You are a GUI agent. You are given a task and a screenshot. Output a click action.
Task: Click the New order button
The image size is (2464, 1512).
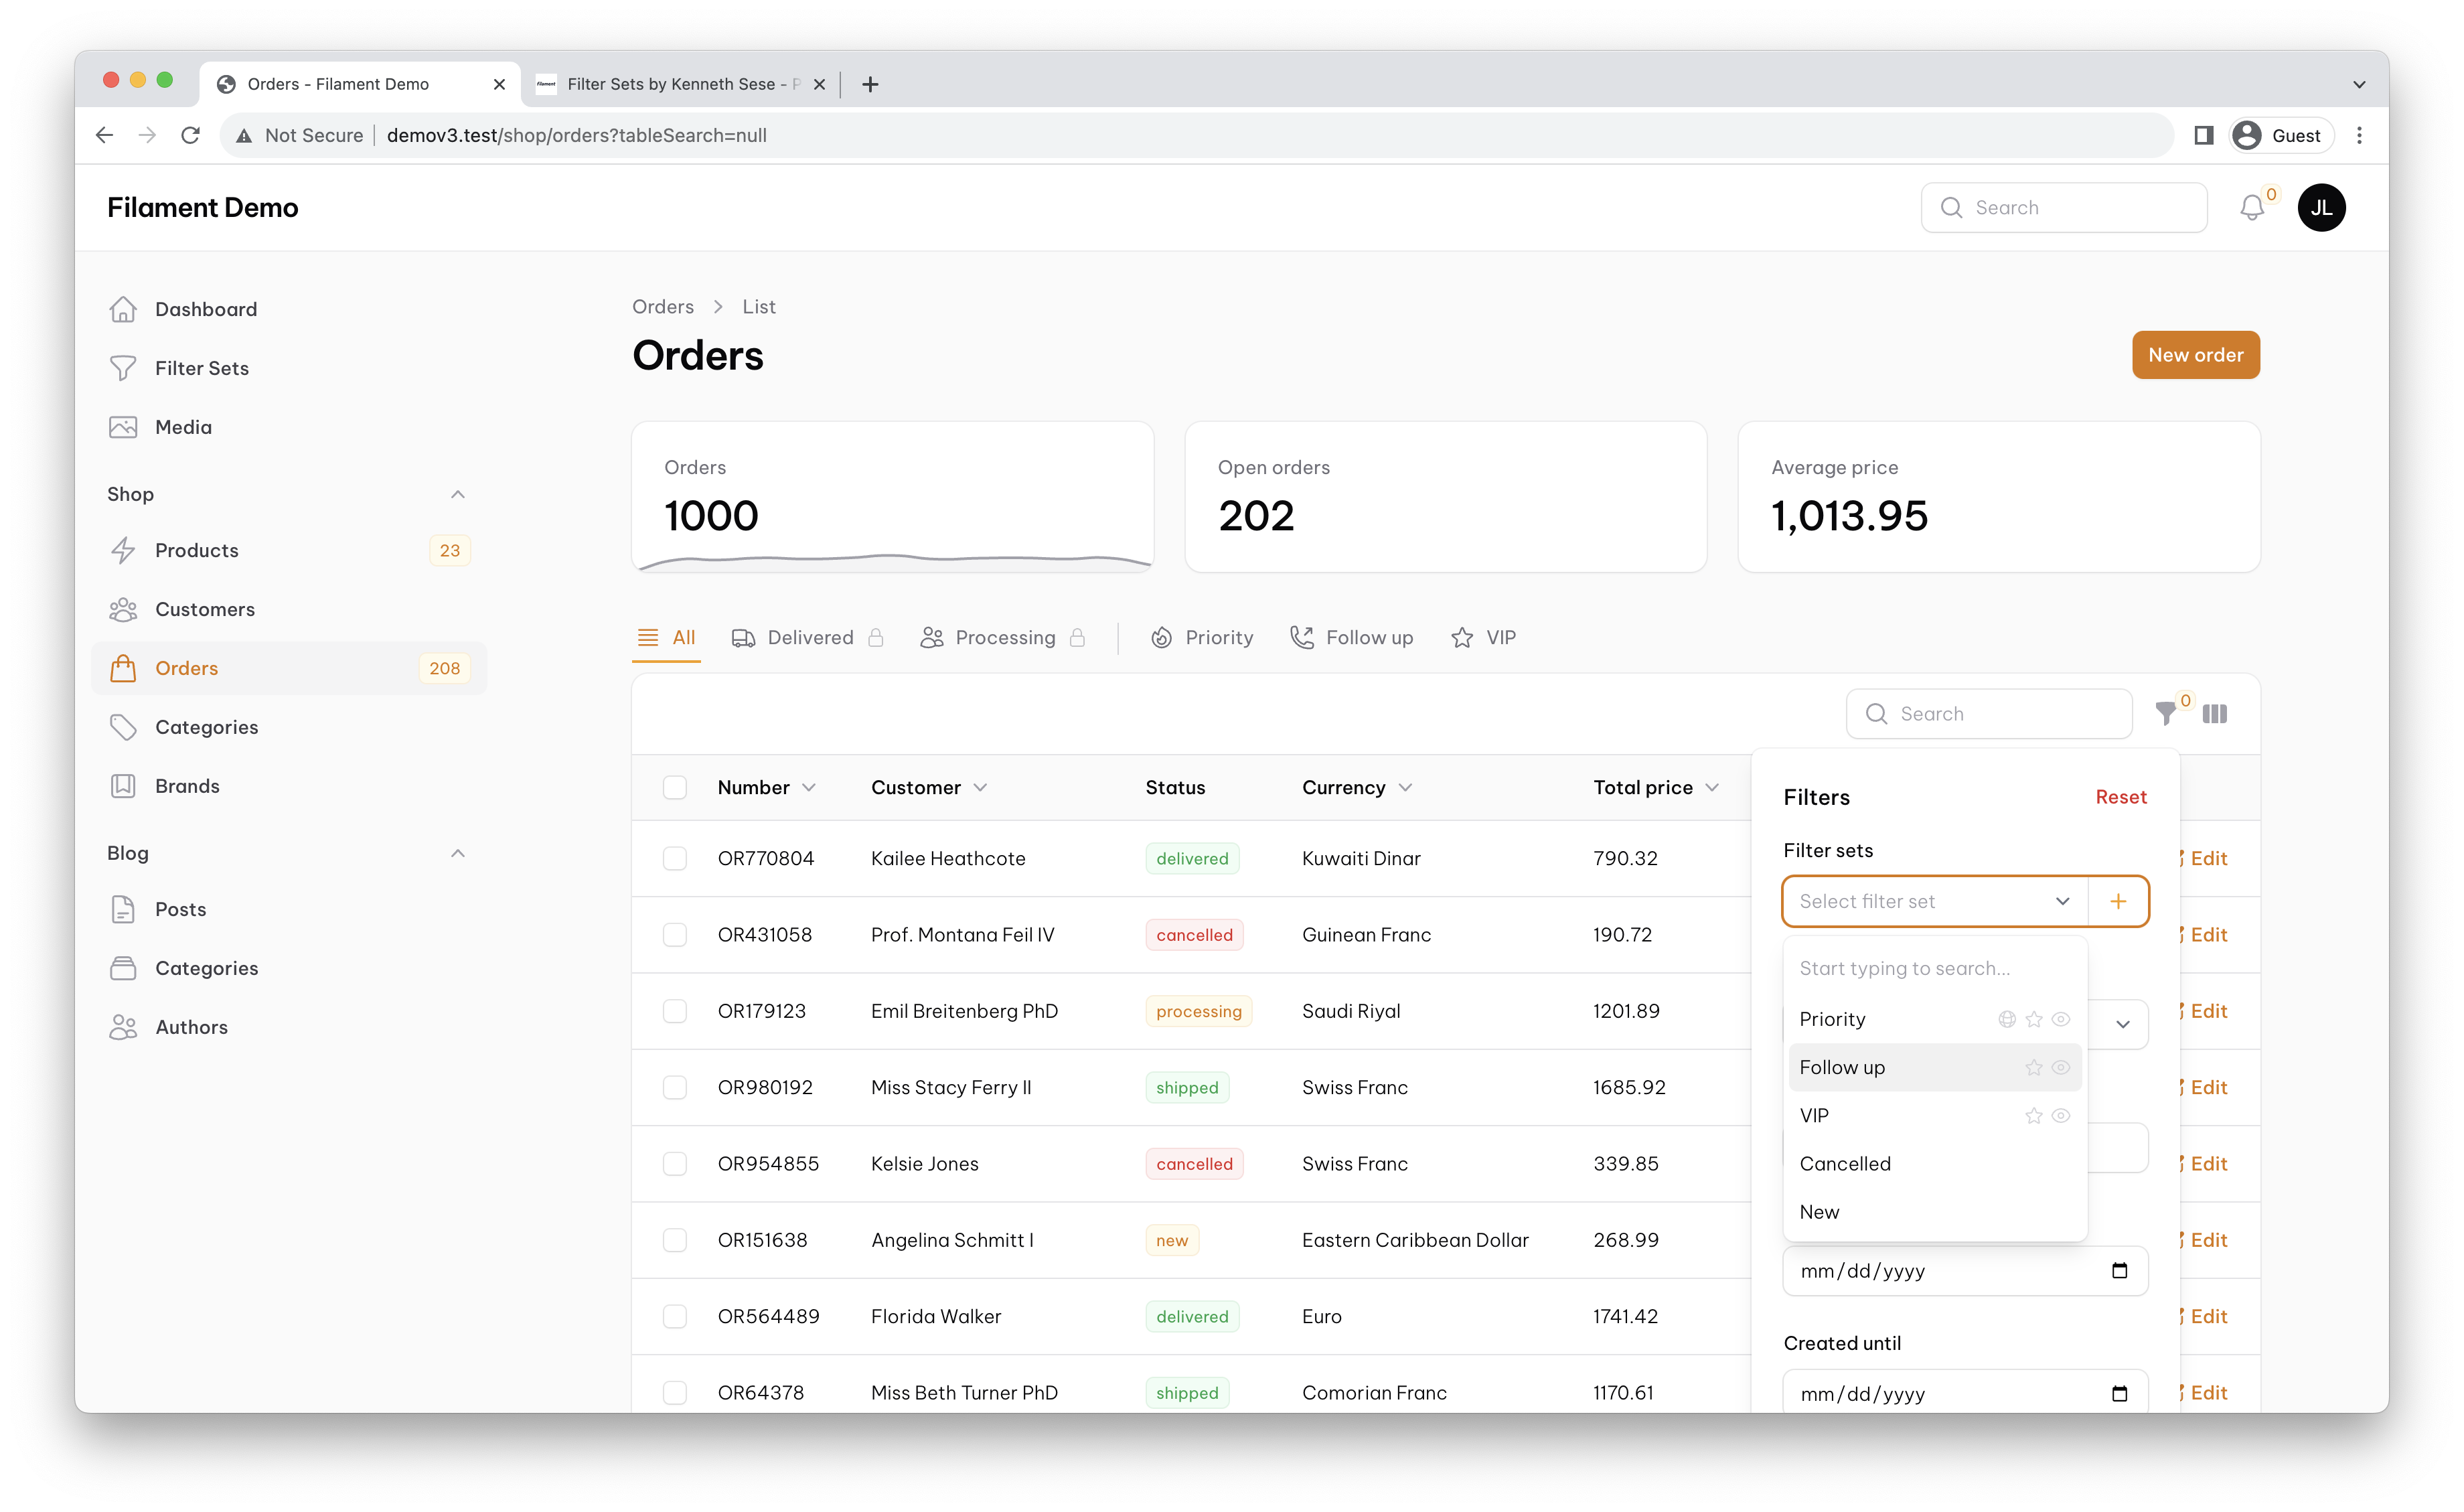tap(2196, 354)
